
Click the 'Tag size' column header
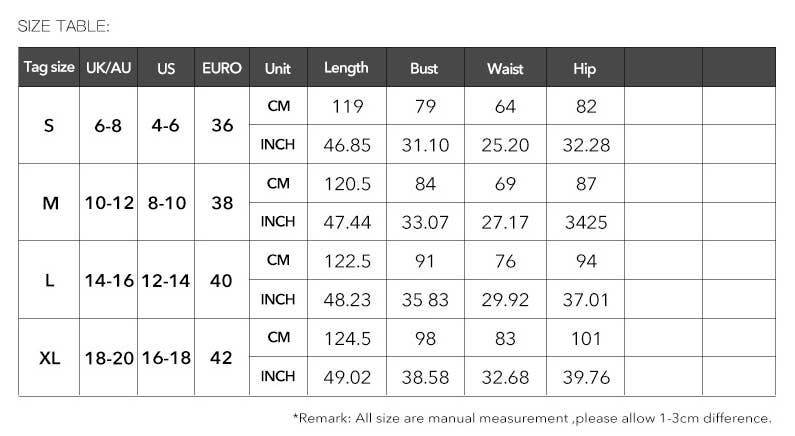[49, 68]
